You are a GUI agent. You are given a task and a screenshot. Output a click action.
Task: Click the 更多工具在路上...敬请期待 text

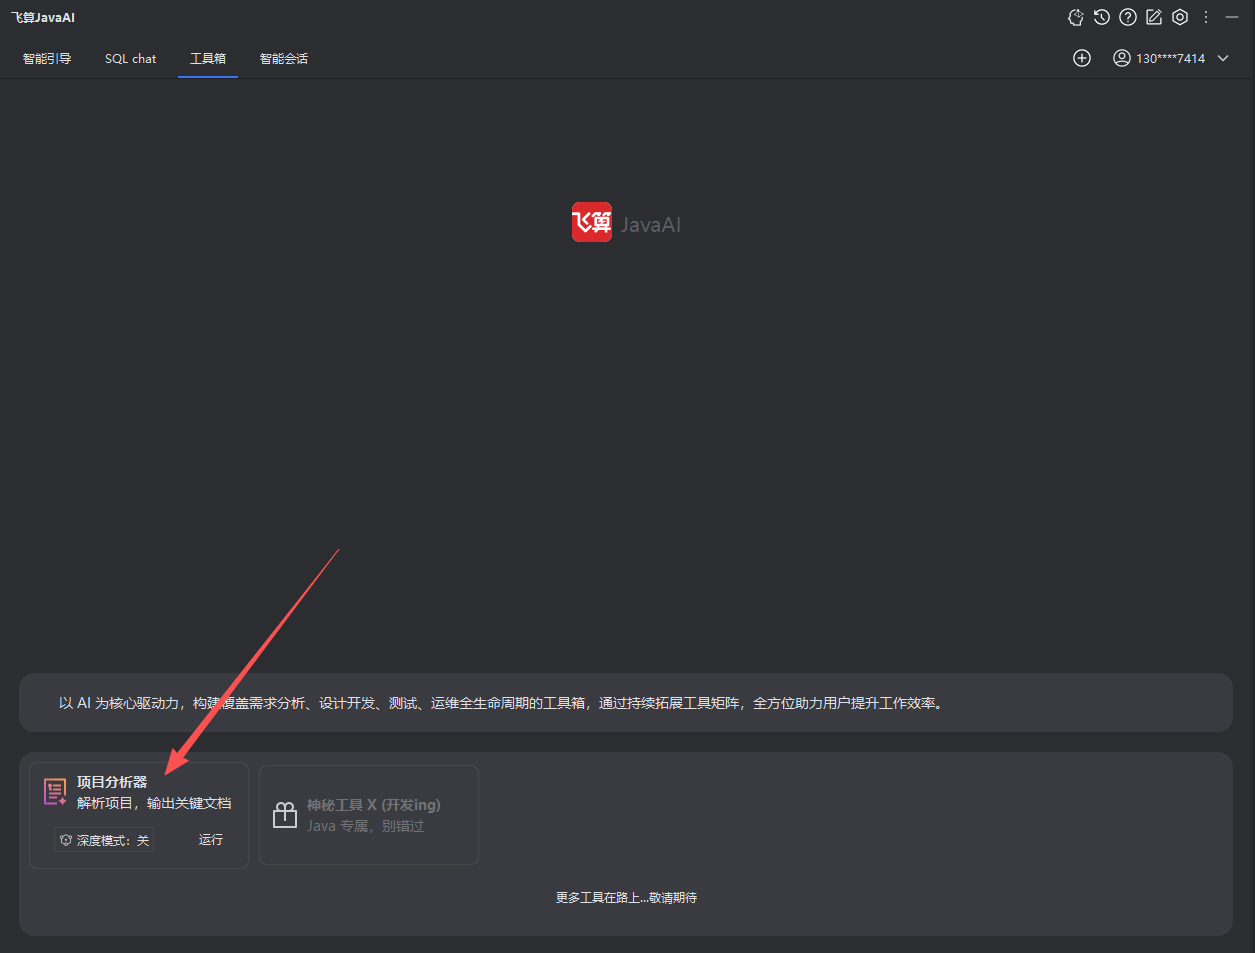[626, 898]
